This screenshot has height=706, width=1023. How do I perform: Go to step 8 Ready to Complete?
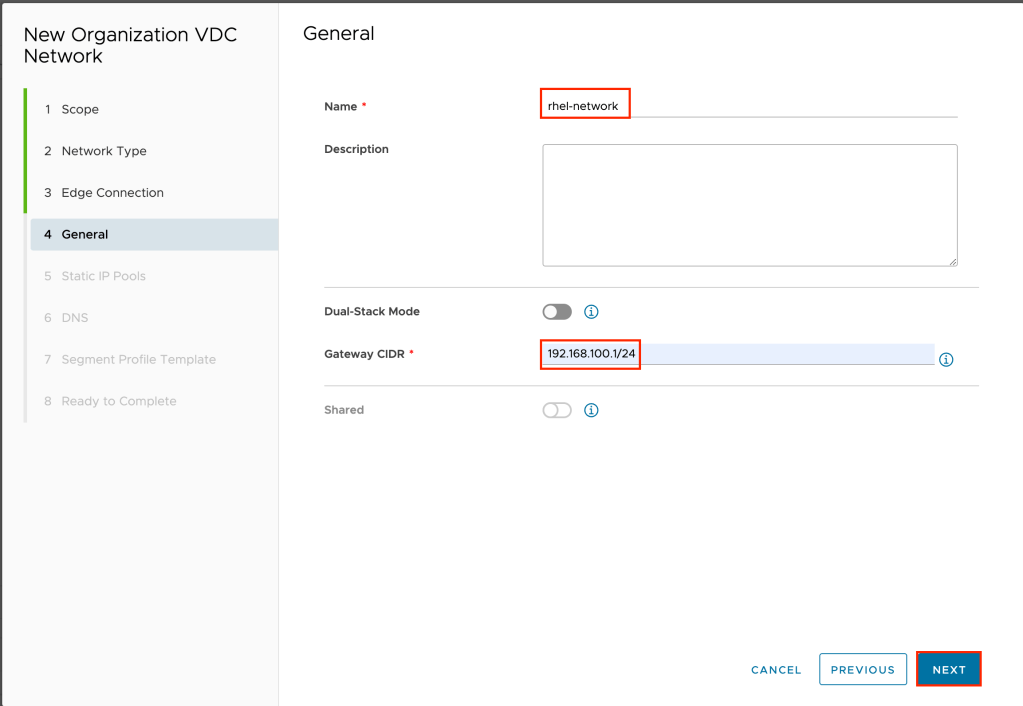(118, 401)
